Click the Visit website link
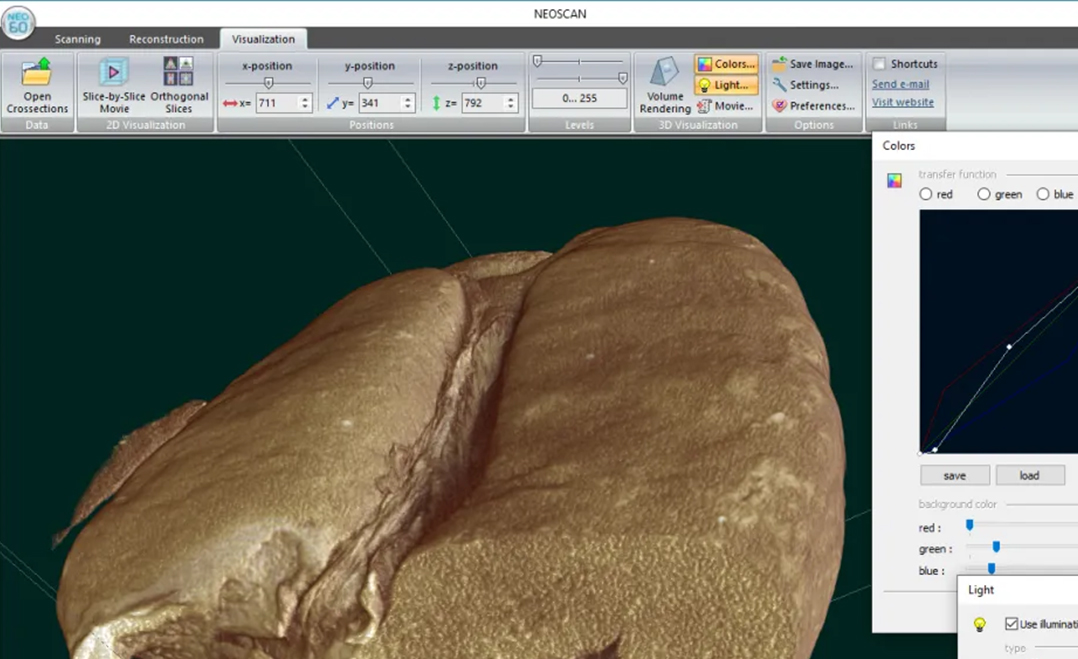 point(902,102)
